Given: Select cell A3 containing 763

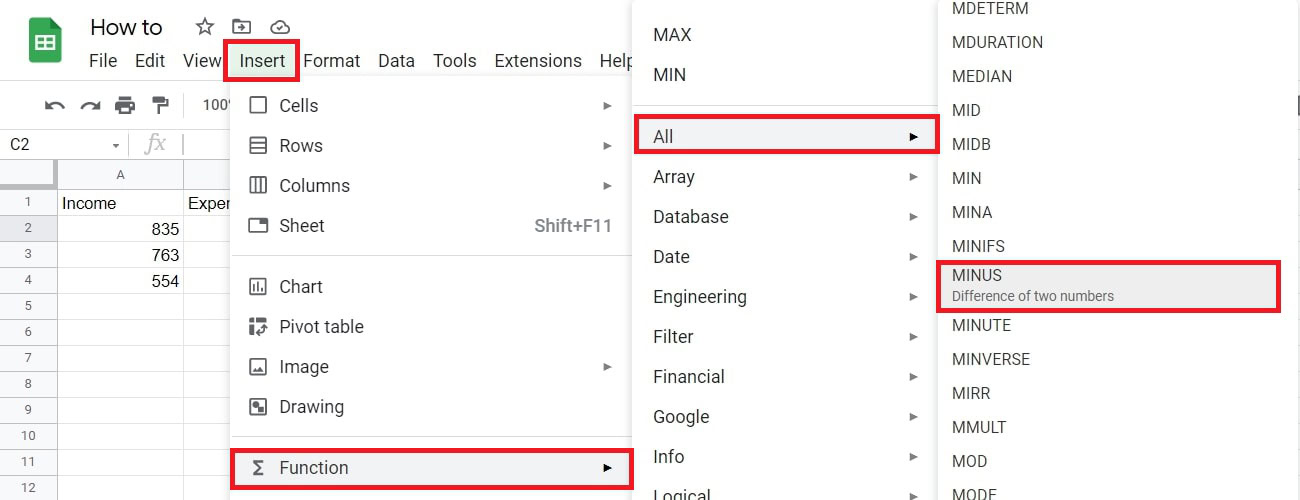Looking at the screenshot, I should click(x=120, y=255).
